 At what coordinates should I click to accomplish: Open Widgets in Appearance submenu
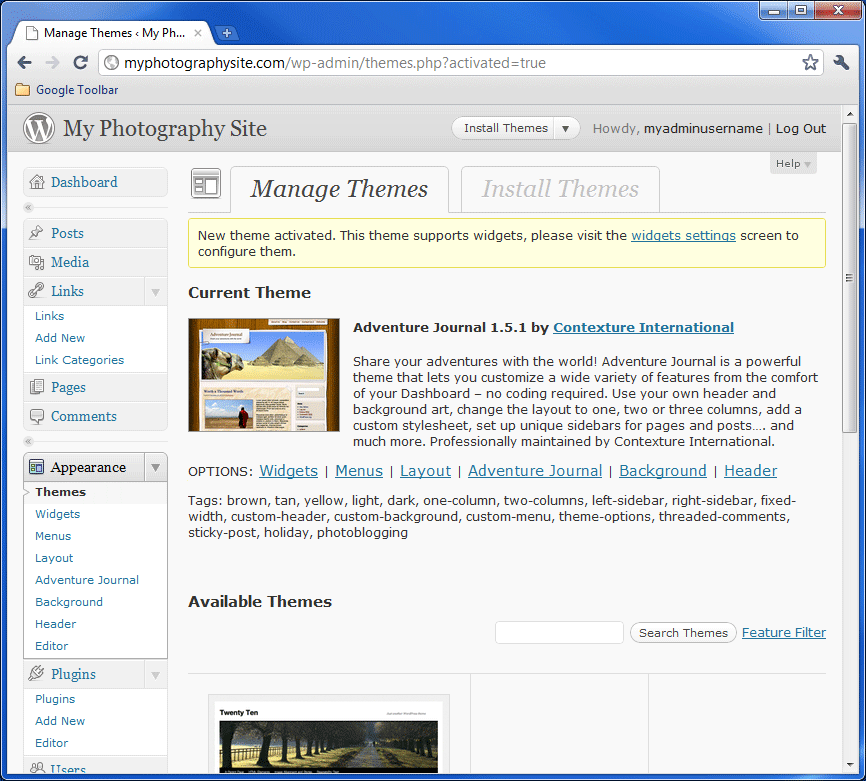click(x=57, y=514)
